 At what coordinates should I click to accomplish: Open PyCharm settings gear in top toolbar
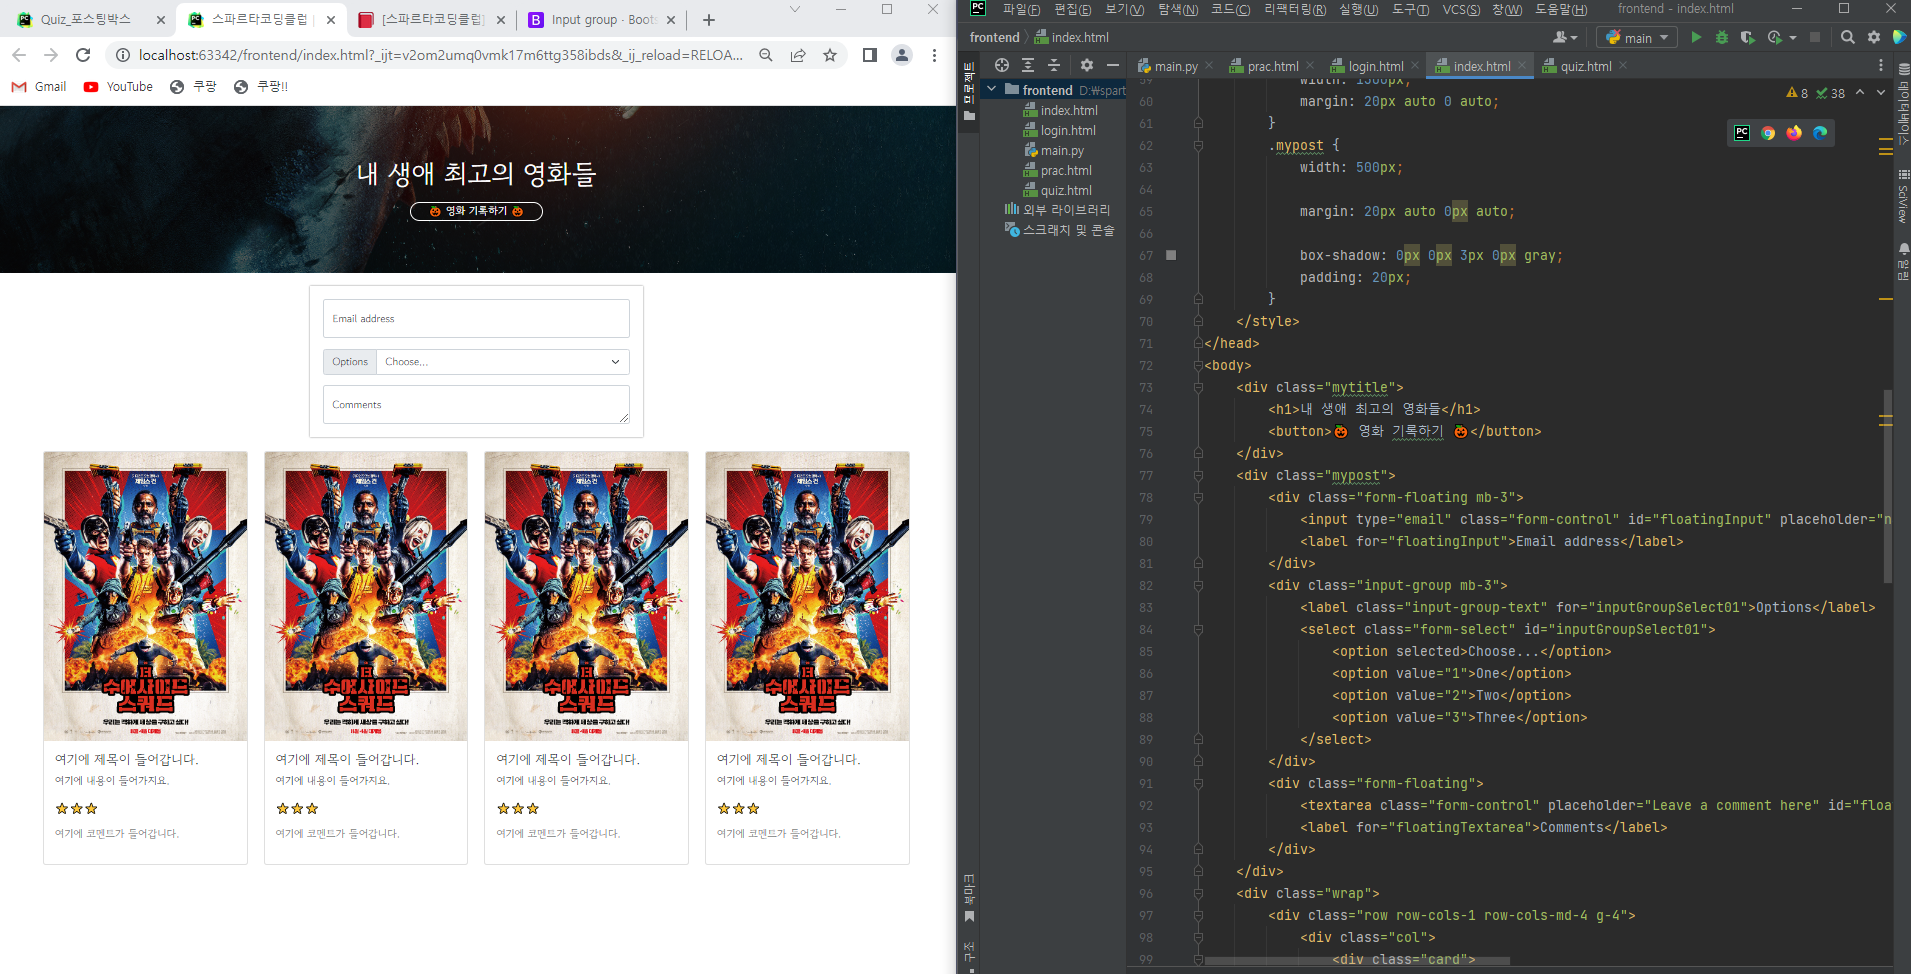1874,37
